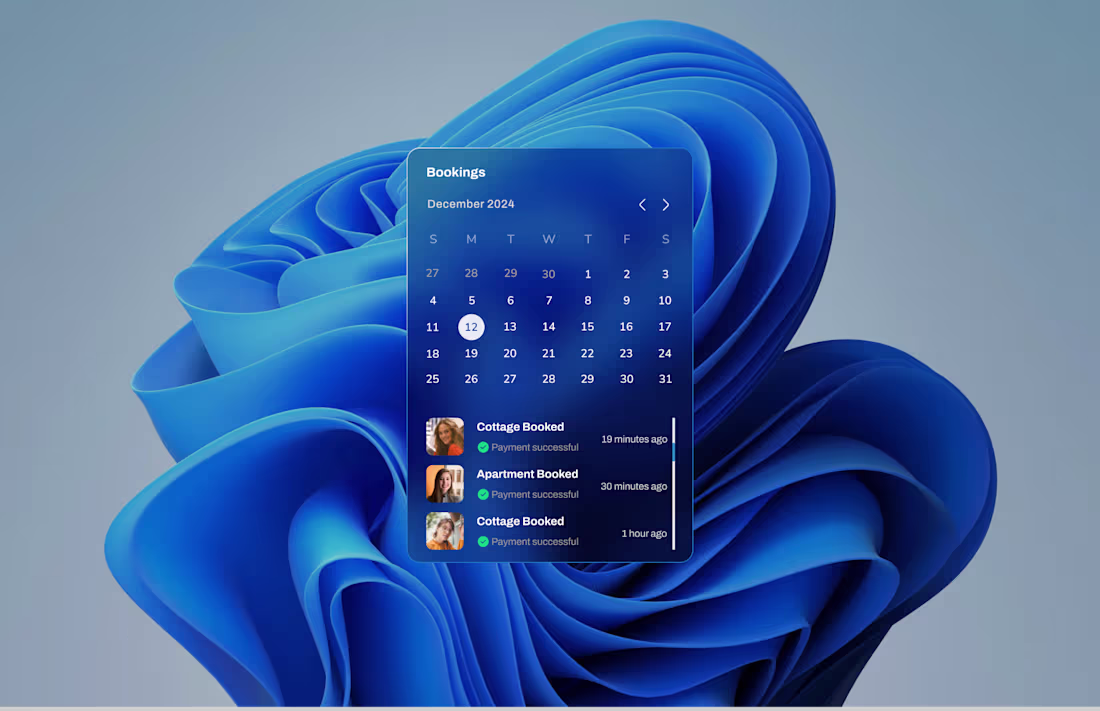This screenshot has width=1100, height=711.
Task: Select date 4 on the calendar
Action: (x=433, y=300)
